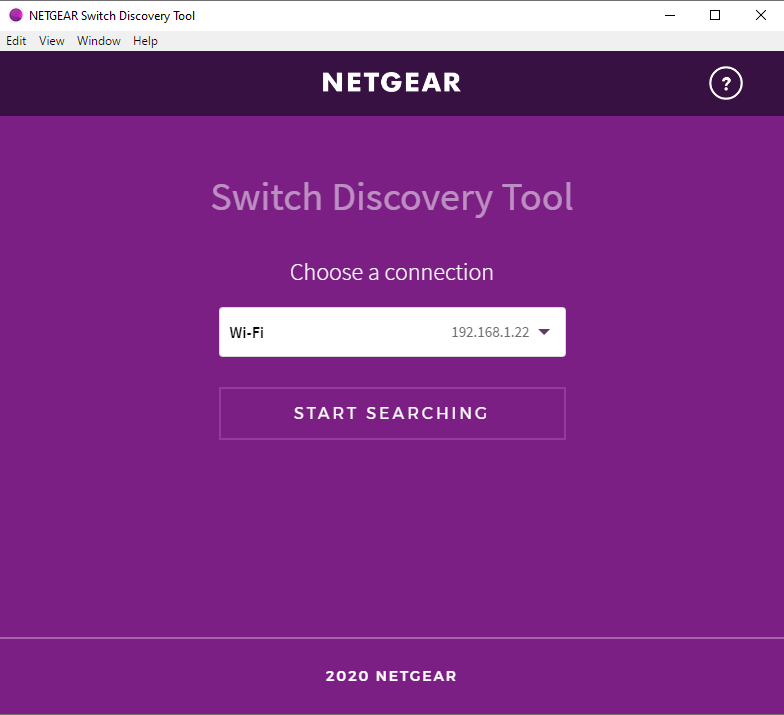Open the Window menu
Viewport: 784px width, 715px height.
coord(99,41)
